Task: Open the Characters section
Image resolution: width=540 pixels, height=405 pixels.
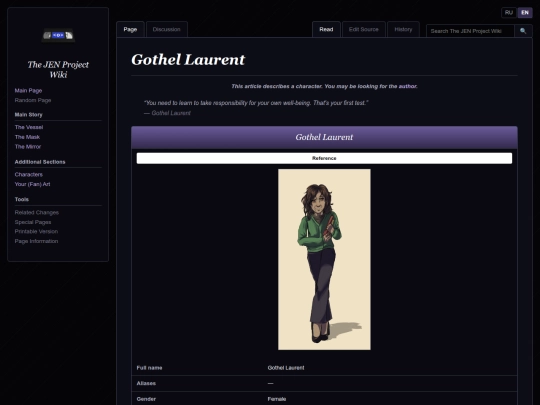Action: [x=29, y=175]
